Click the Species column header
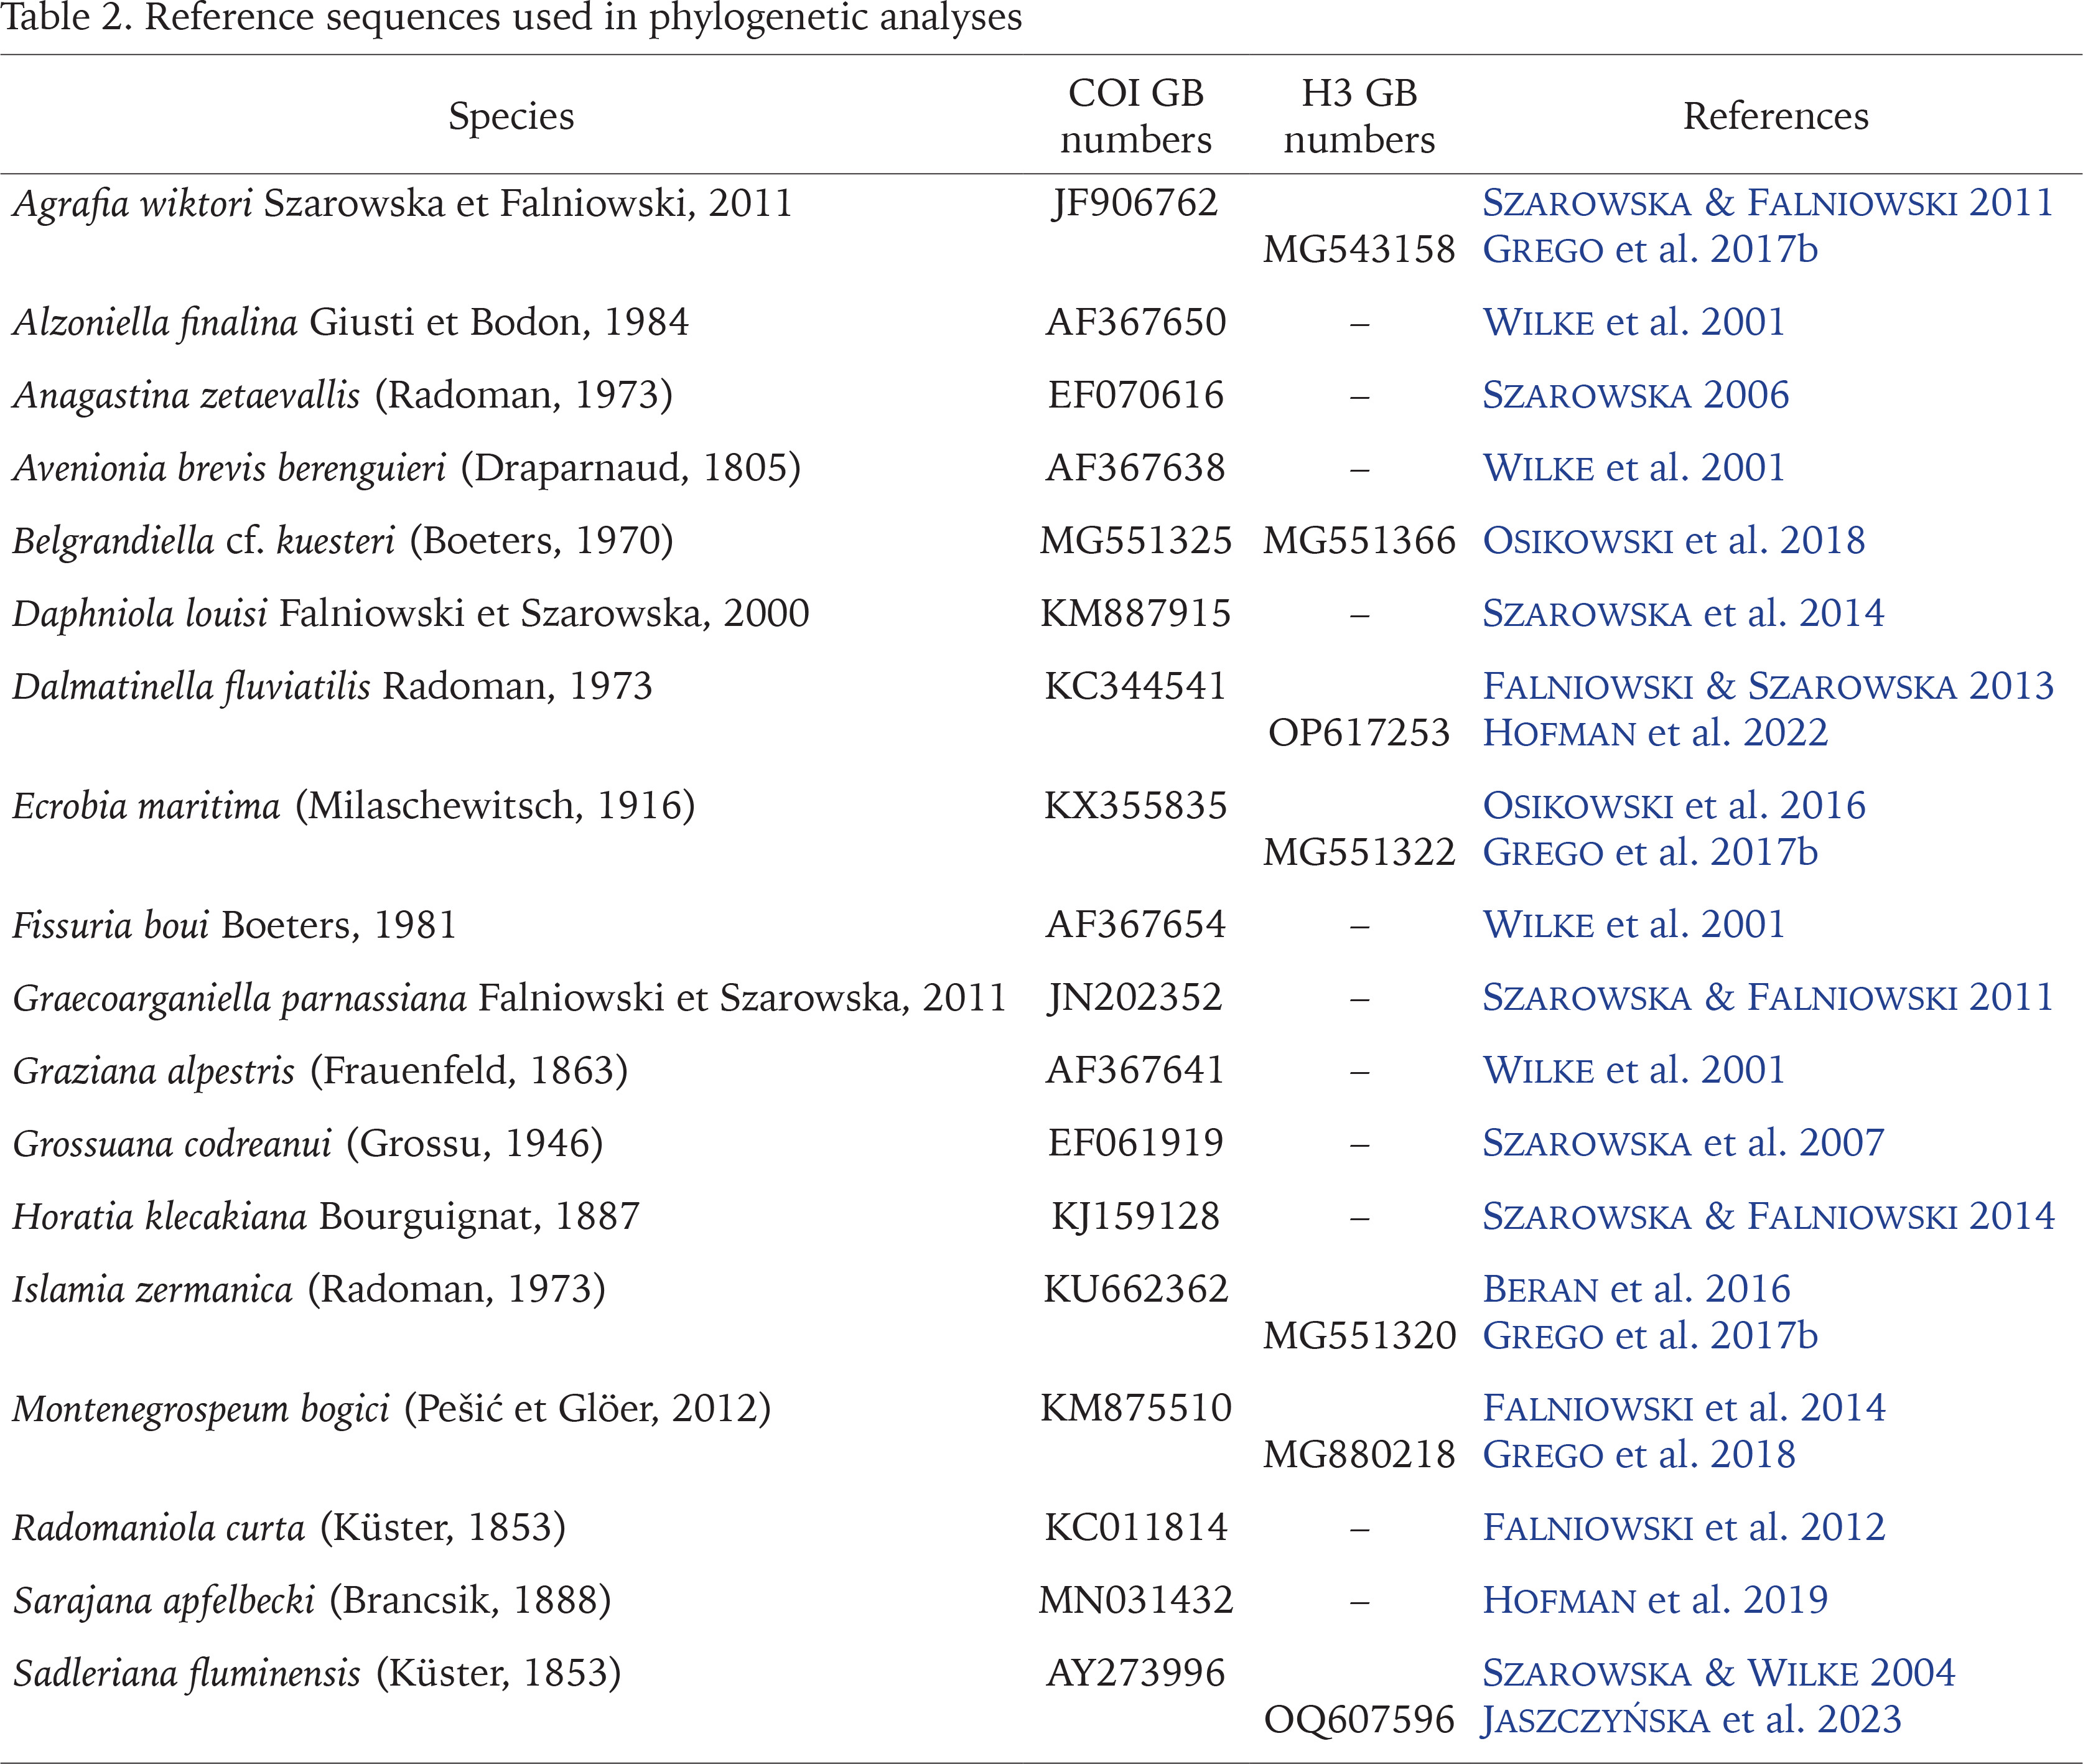2083x1764 pixels. tap(511, 117)
